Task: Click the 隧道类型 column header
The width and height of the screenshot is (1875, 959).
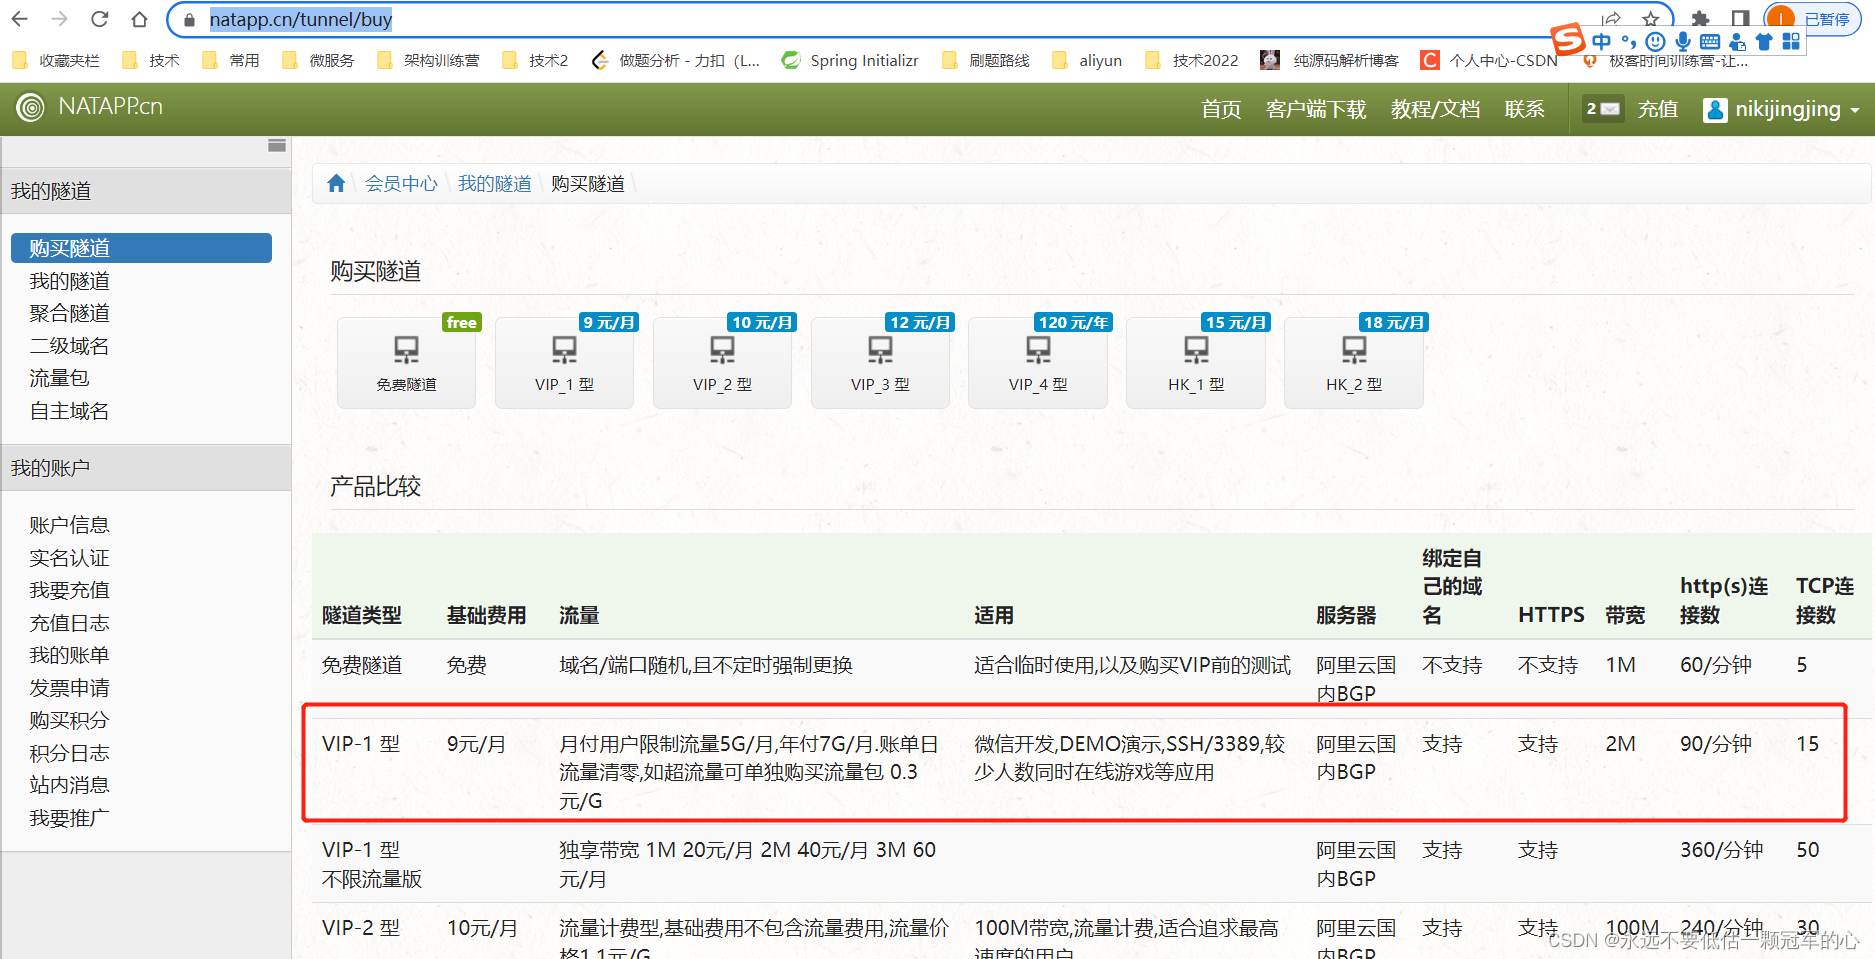Action: (362, 615)
